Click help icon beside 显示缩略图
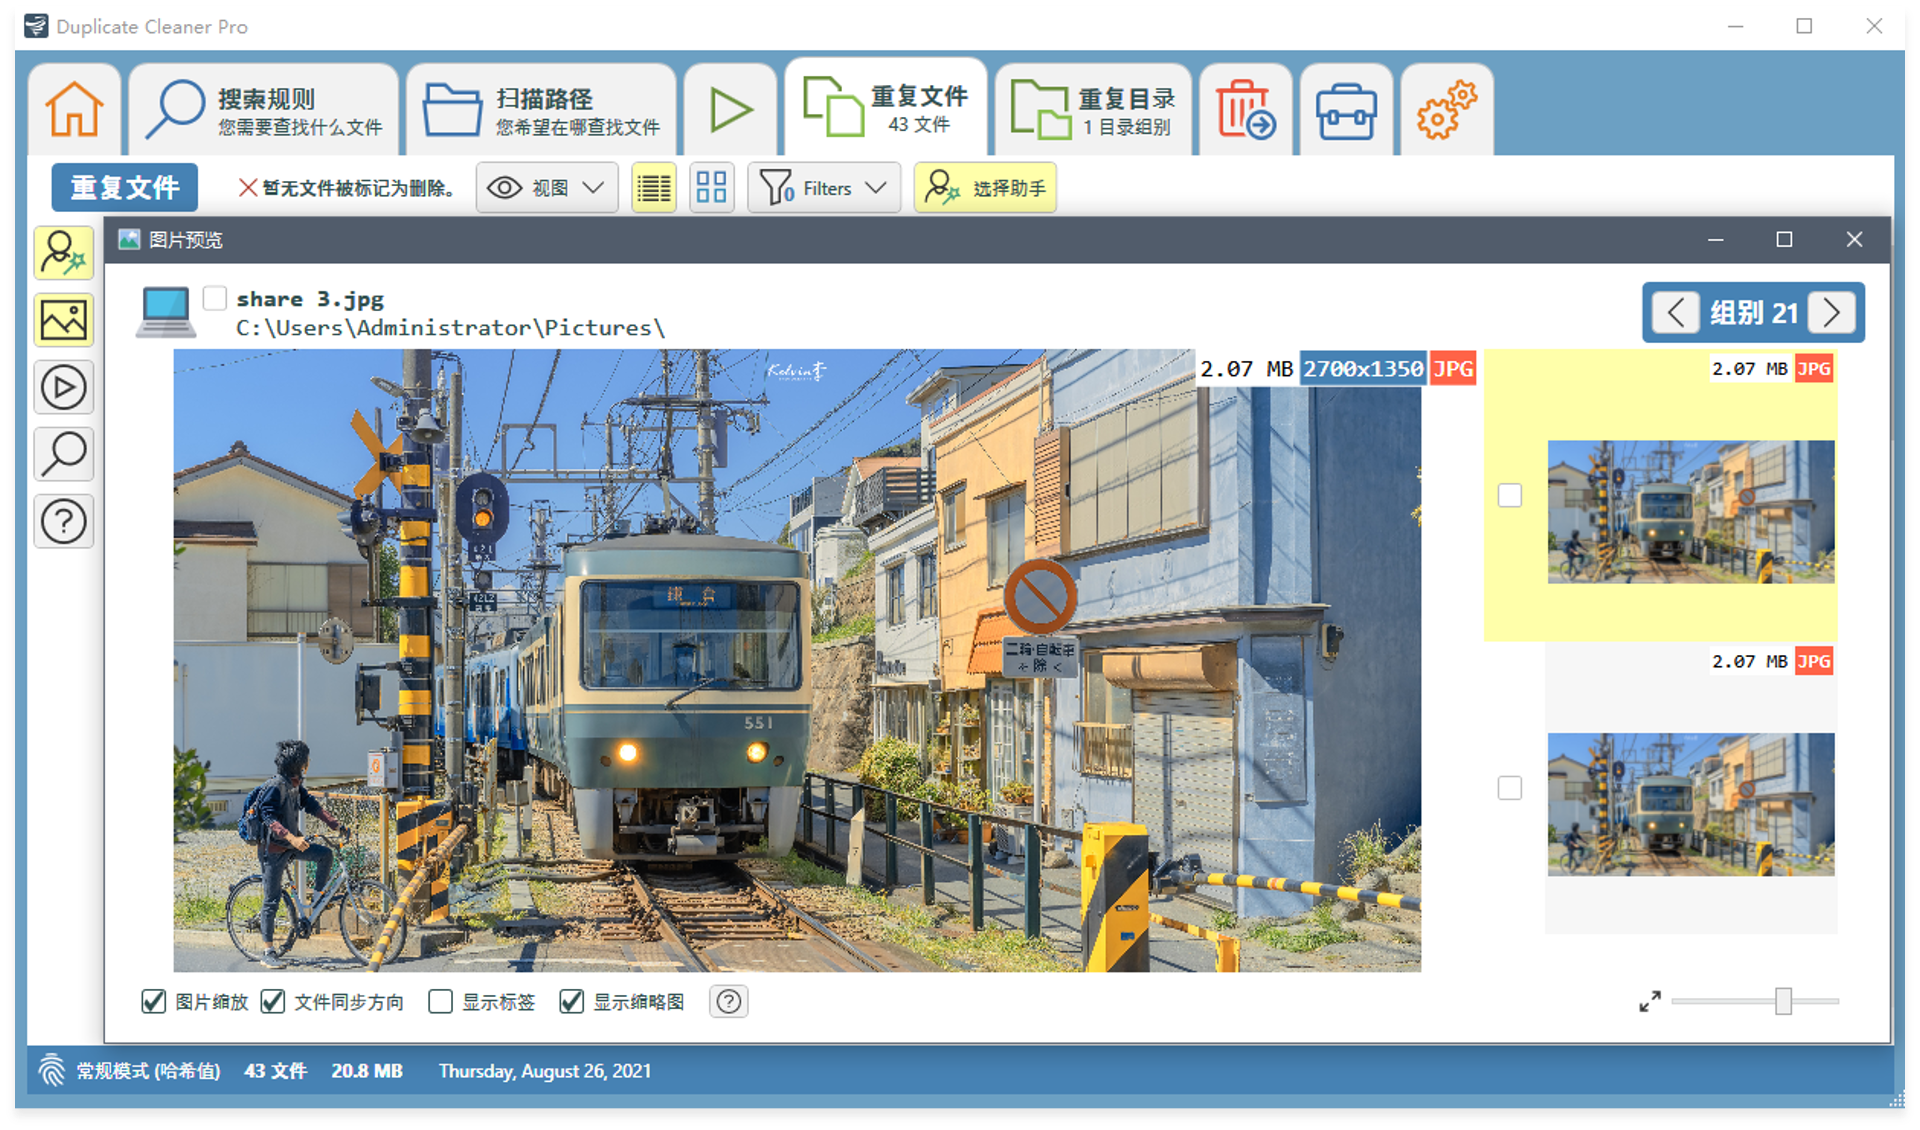The width and height of the screenshot is (1920, 1130). (729, 1001)
